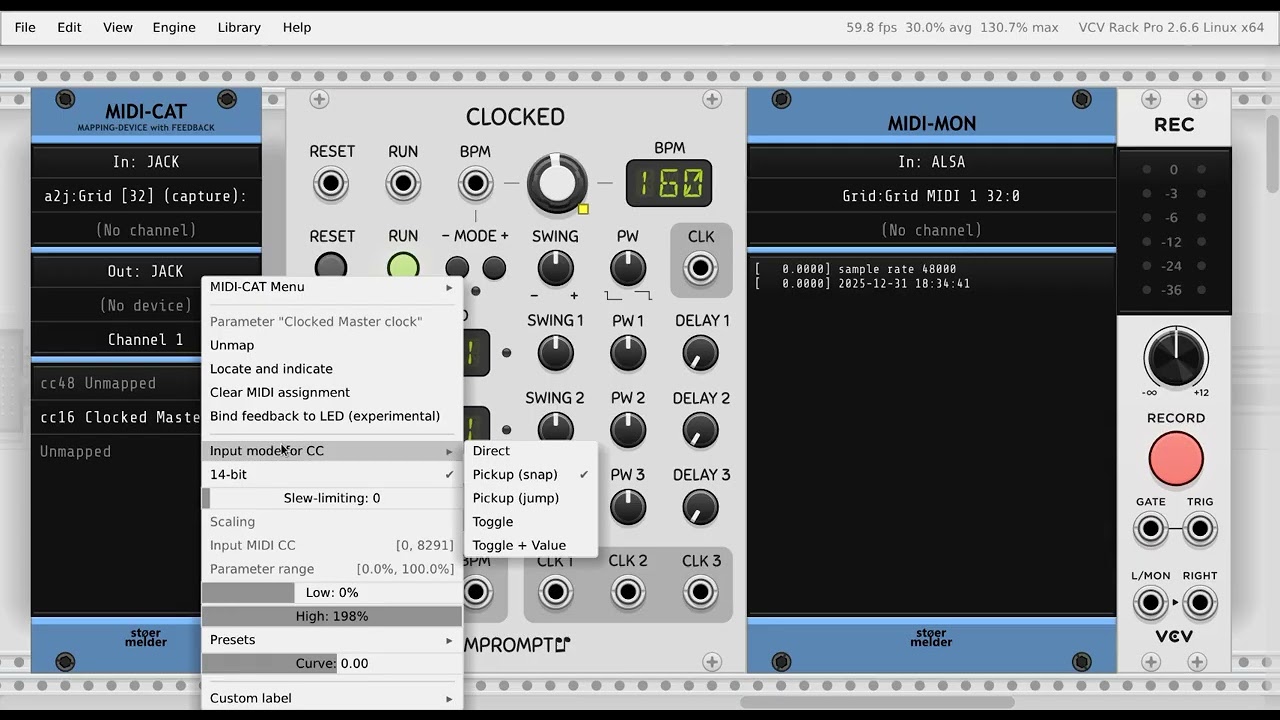
Task: Click the PW 2 knob
Action: (628, 430)
